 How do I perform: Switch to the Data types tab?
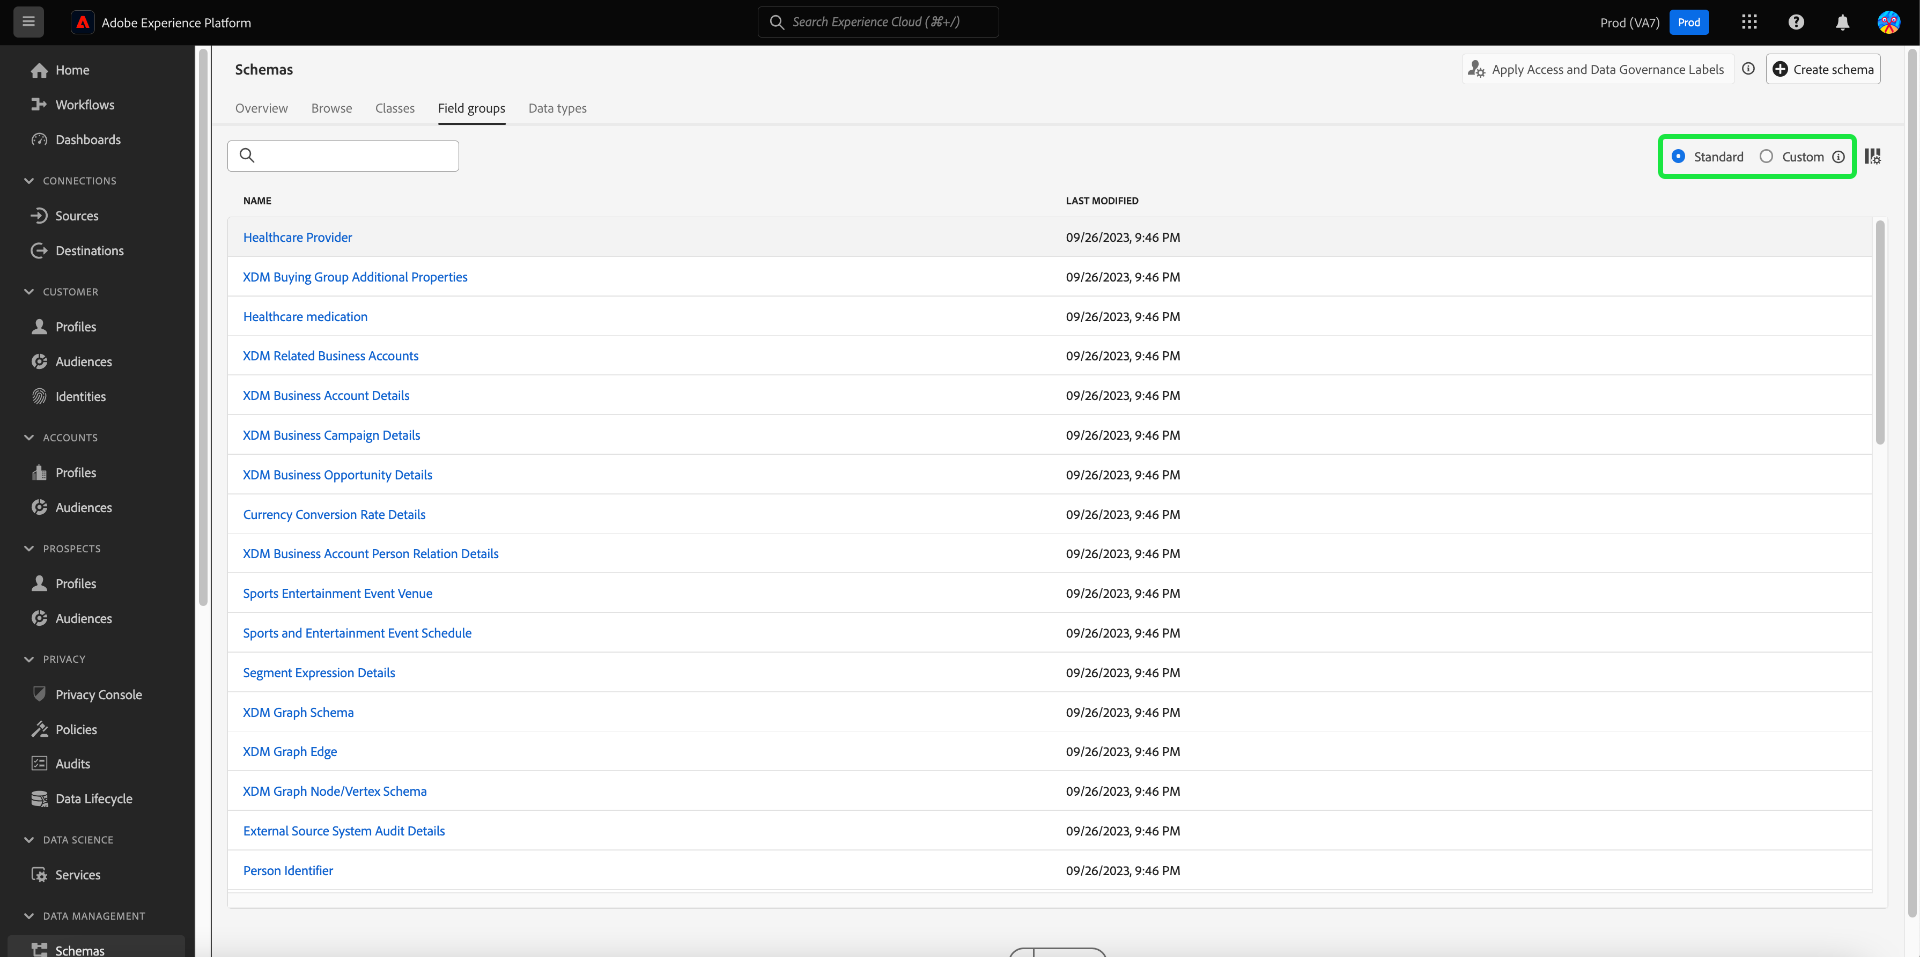[557, 108]
